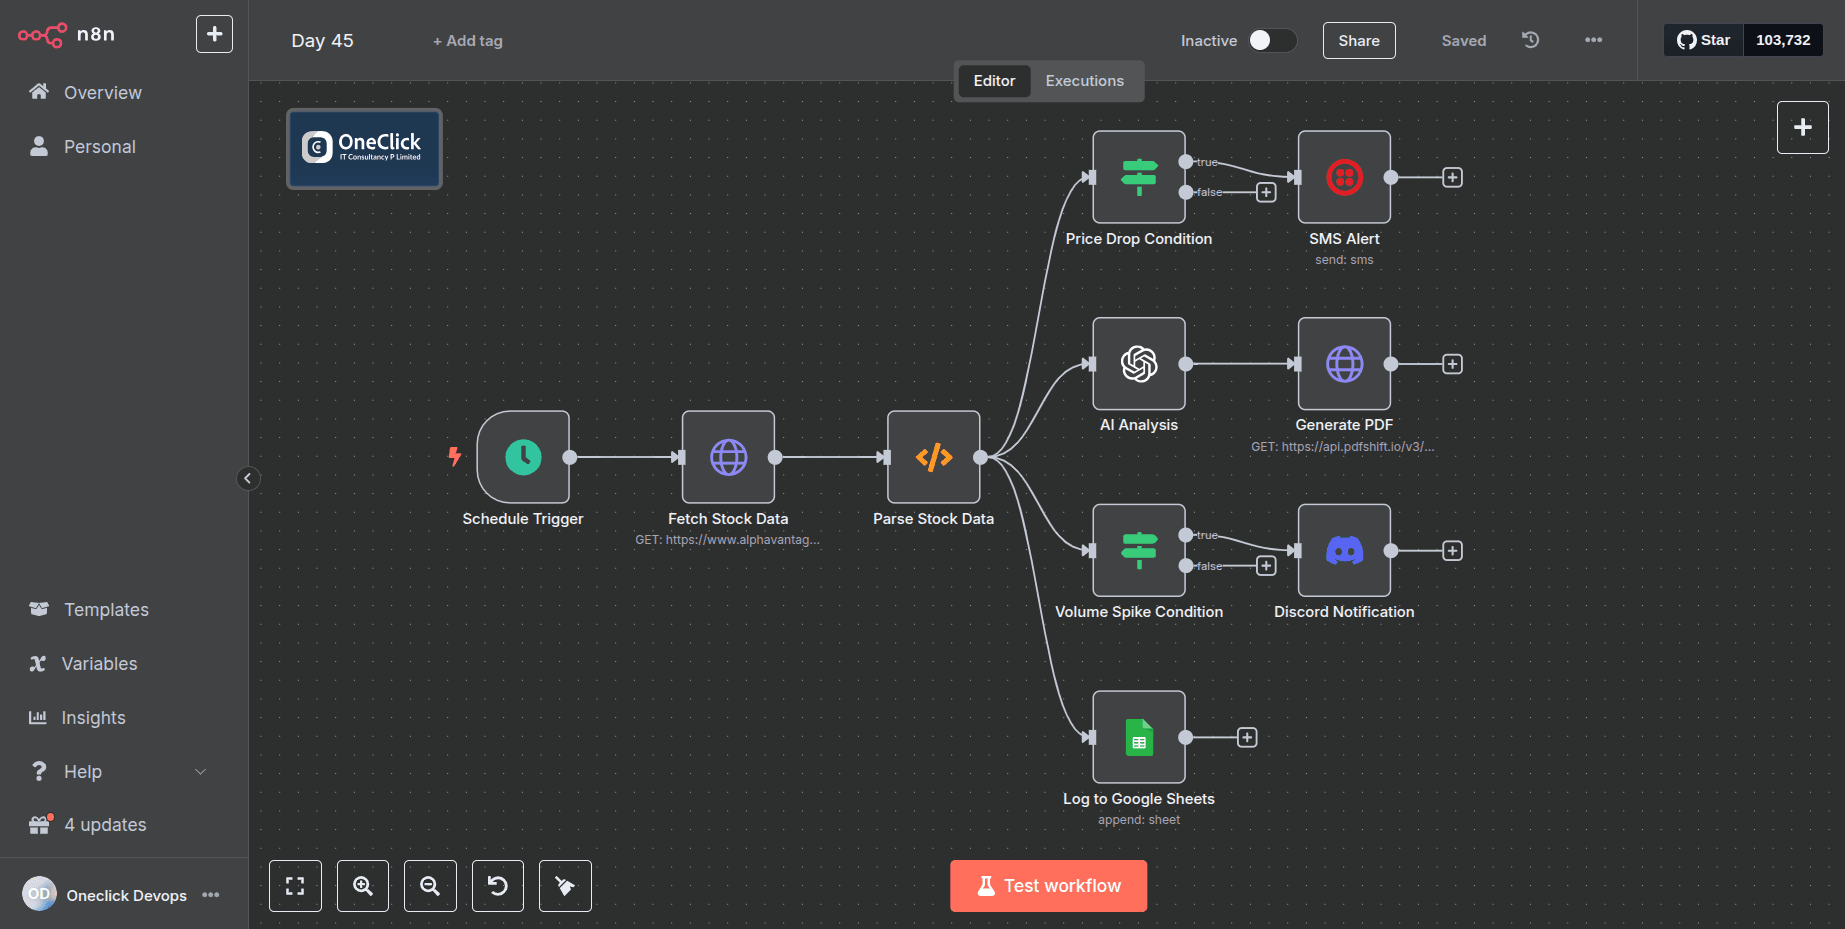1845x929 pixels.
Task: Select the Volume Spike Condition node
Action: tap(1139, 550)
